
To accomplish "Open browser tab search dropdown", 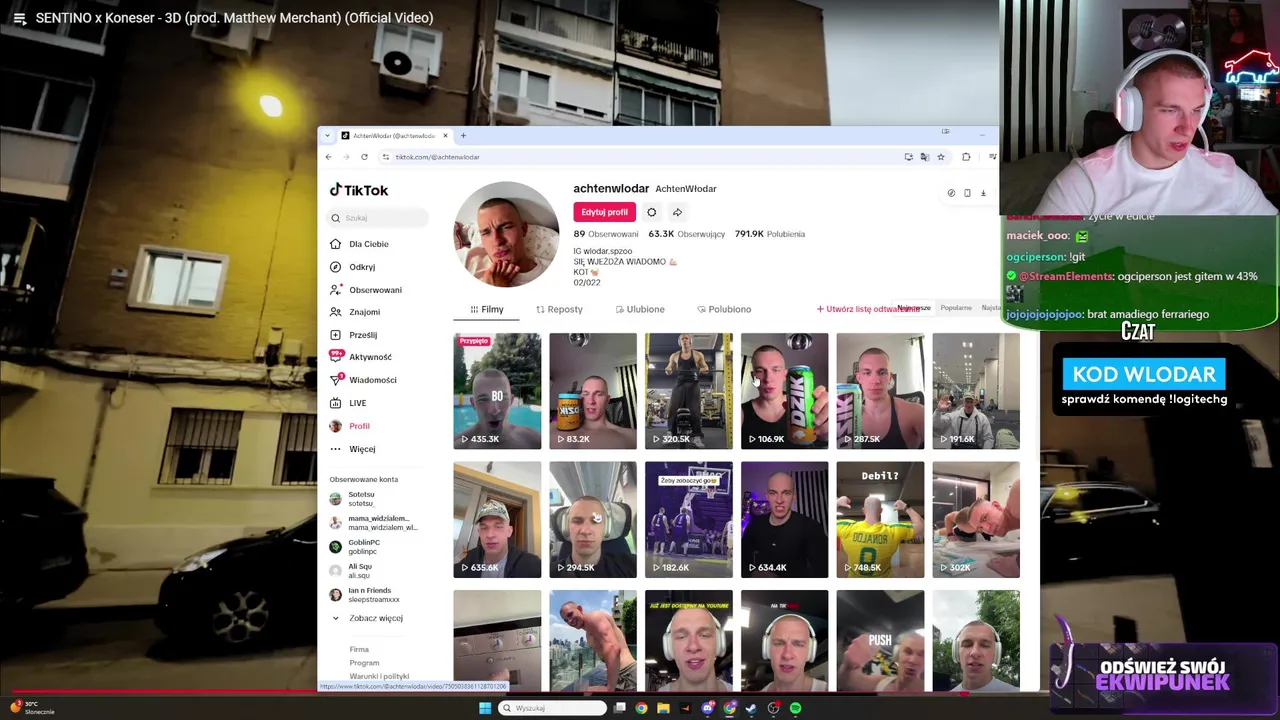I will point(327,135).
